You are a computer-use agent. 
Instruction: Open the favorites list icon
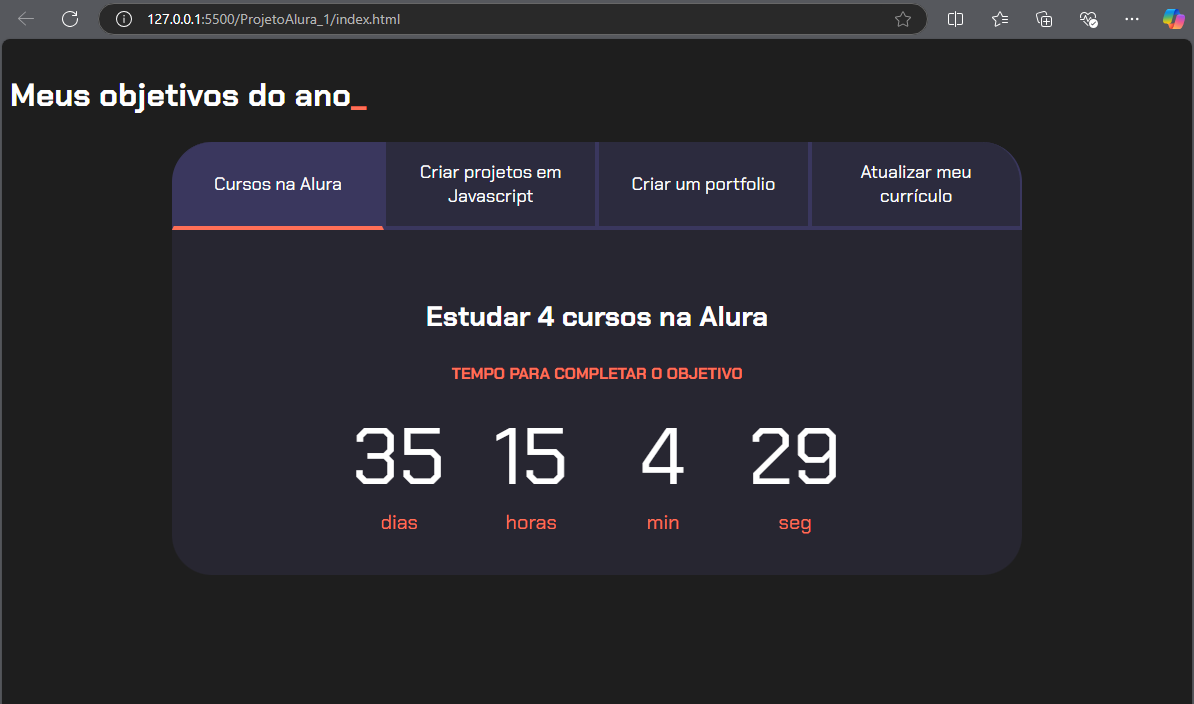999,18
